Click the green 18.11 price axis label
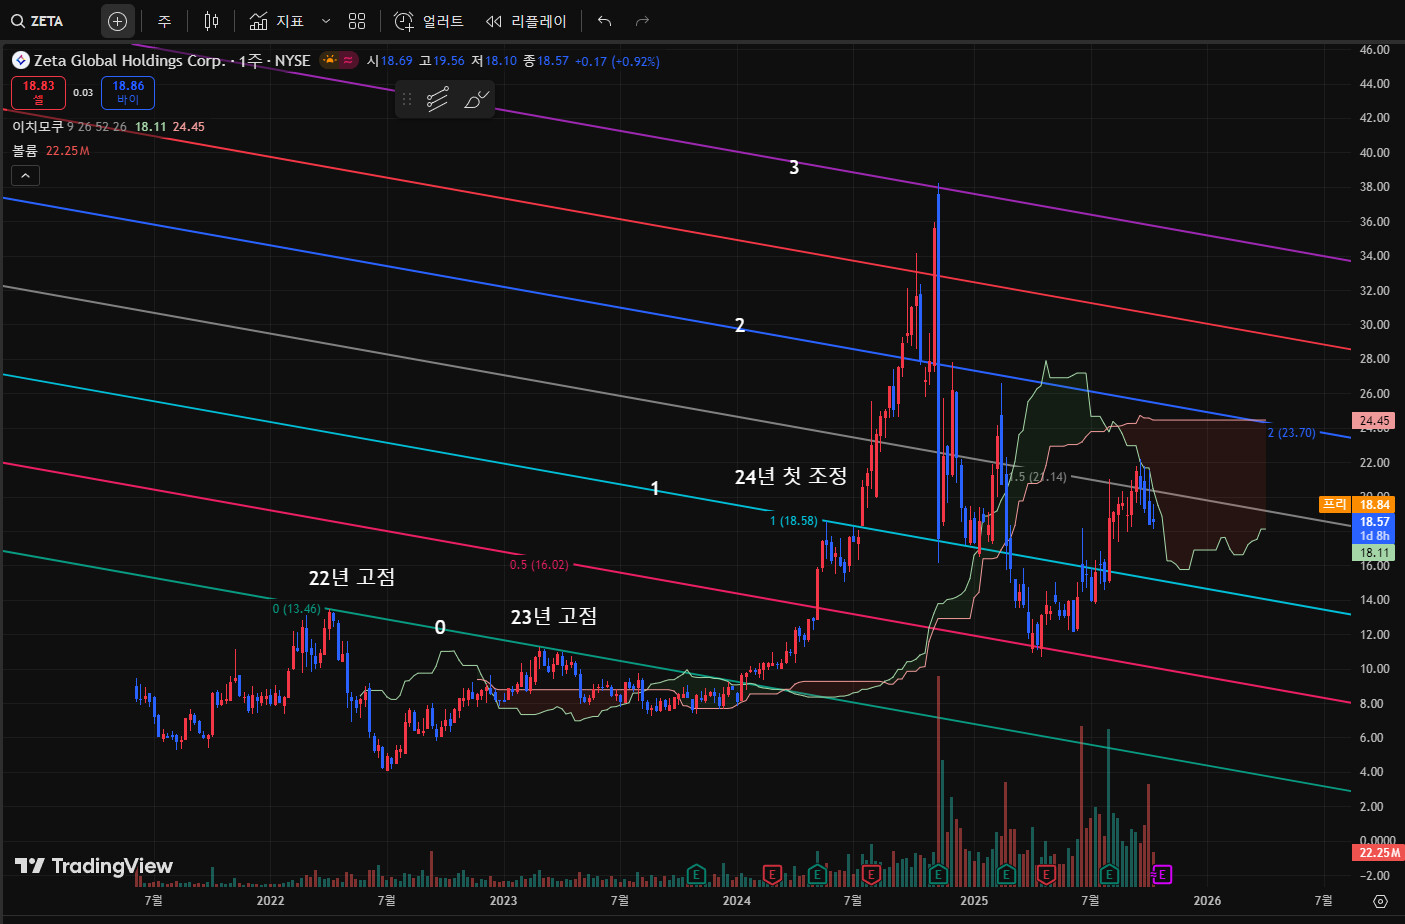The height and width of the screenshot is (924, 1405). 1375,553
